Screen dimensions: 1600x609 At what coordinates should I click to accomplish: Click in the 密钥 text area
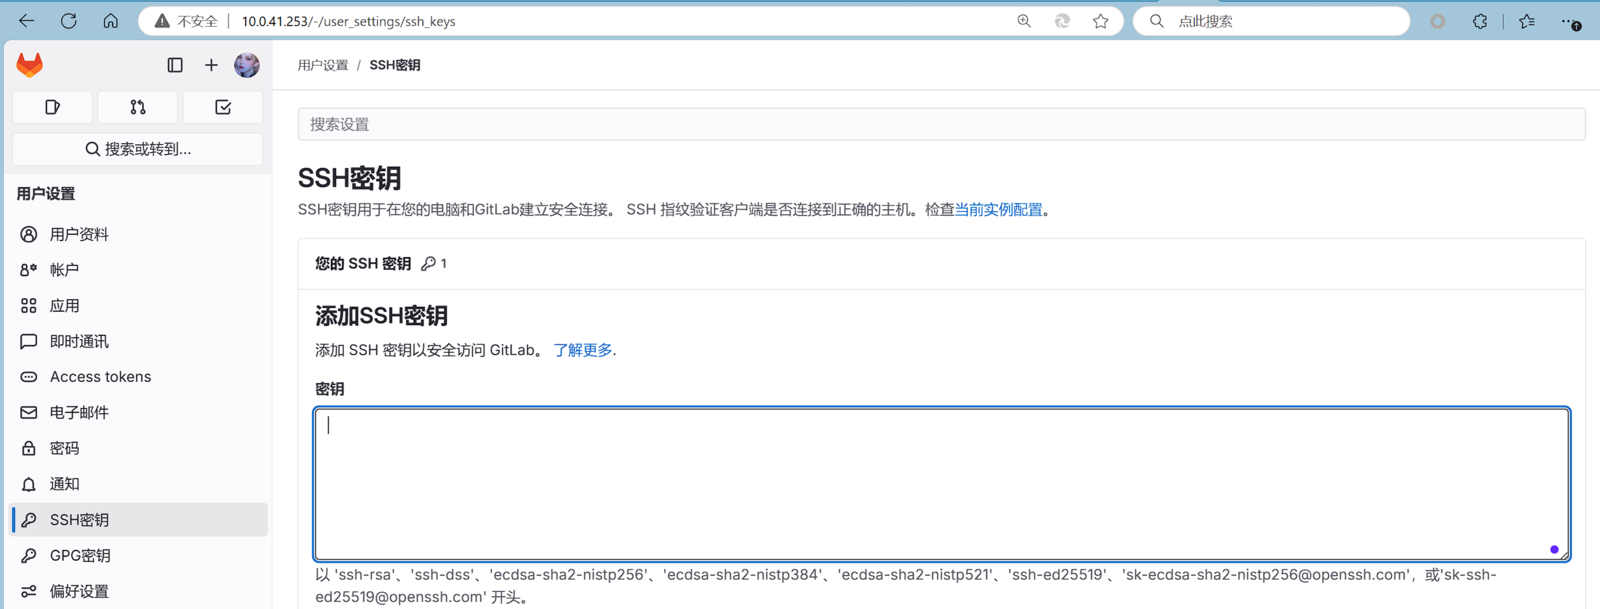[941, 484]
